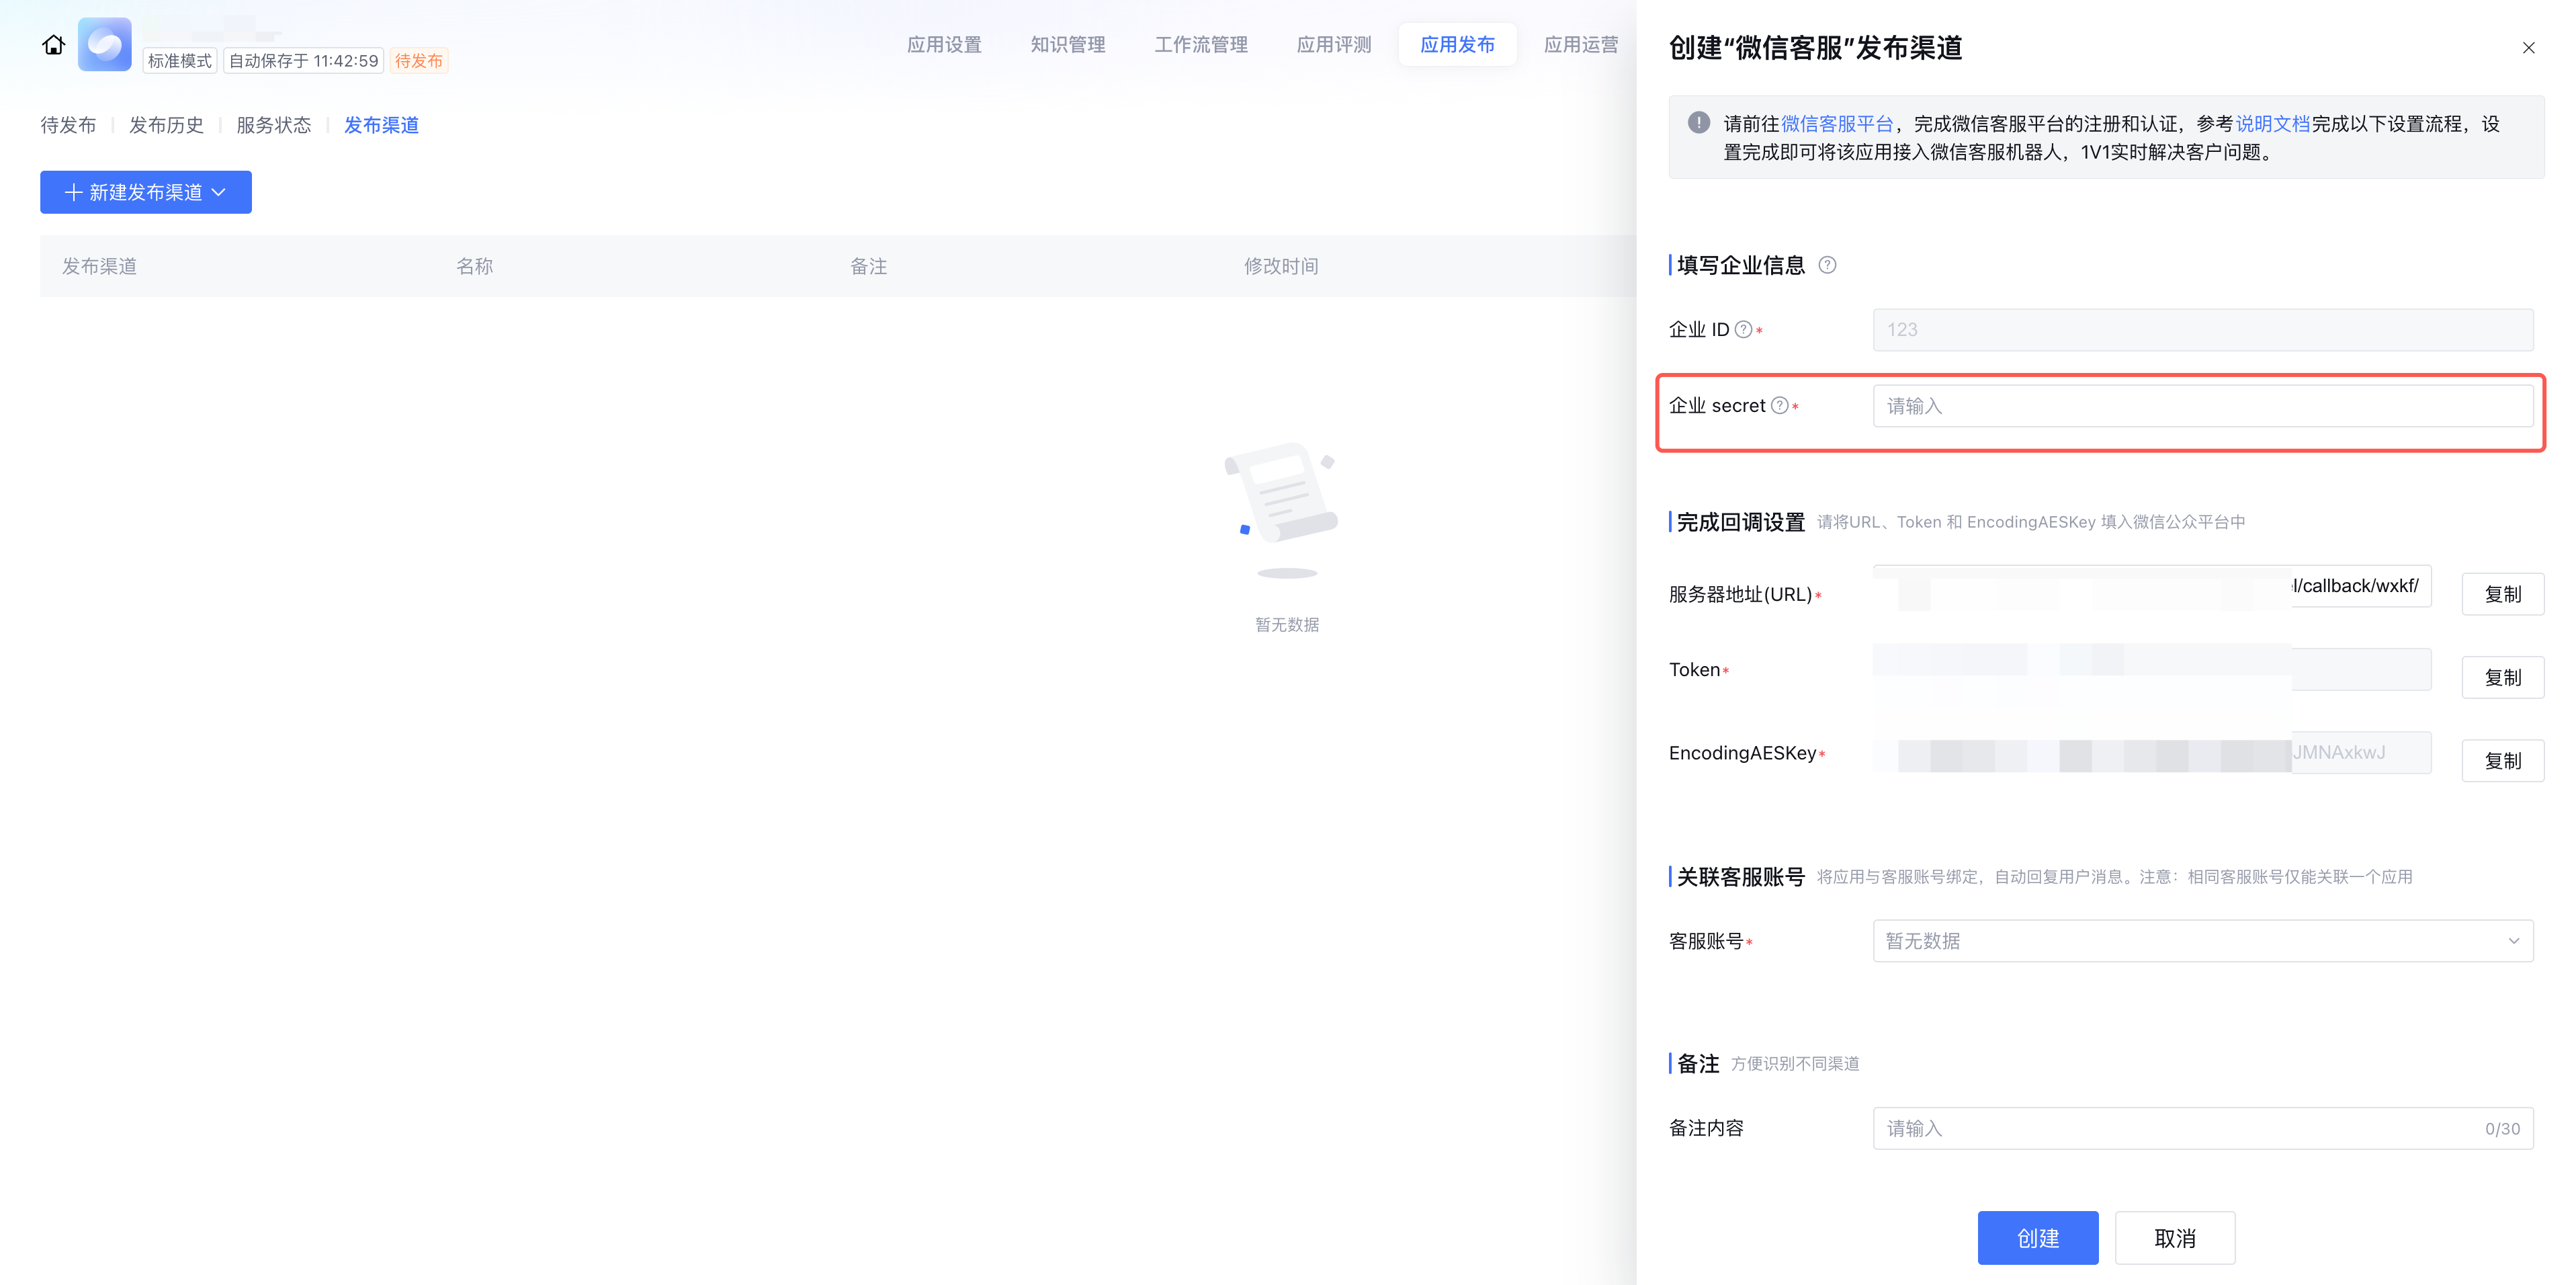
Task: Click the info icon in notice banner
Action: pyautogui.click(x=1698, y=123)
